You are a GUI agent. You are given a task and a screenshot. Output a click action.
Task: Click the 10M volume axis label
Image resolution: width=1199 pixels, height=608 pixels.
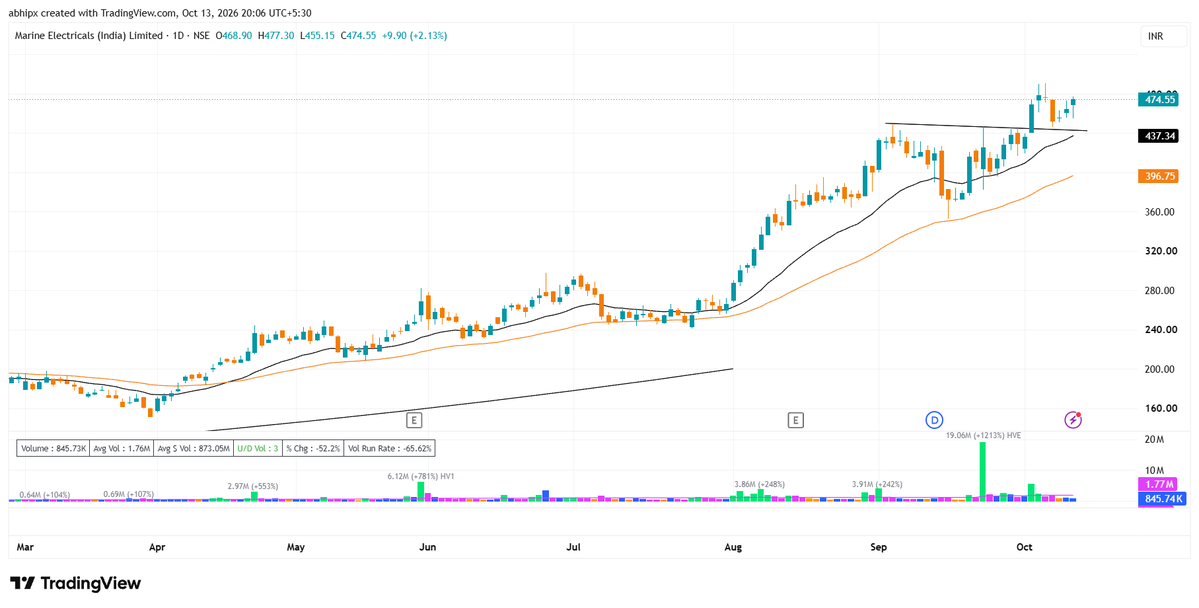(1155, 470)
